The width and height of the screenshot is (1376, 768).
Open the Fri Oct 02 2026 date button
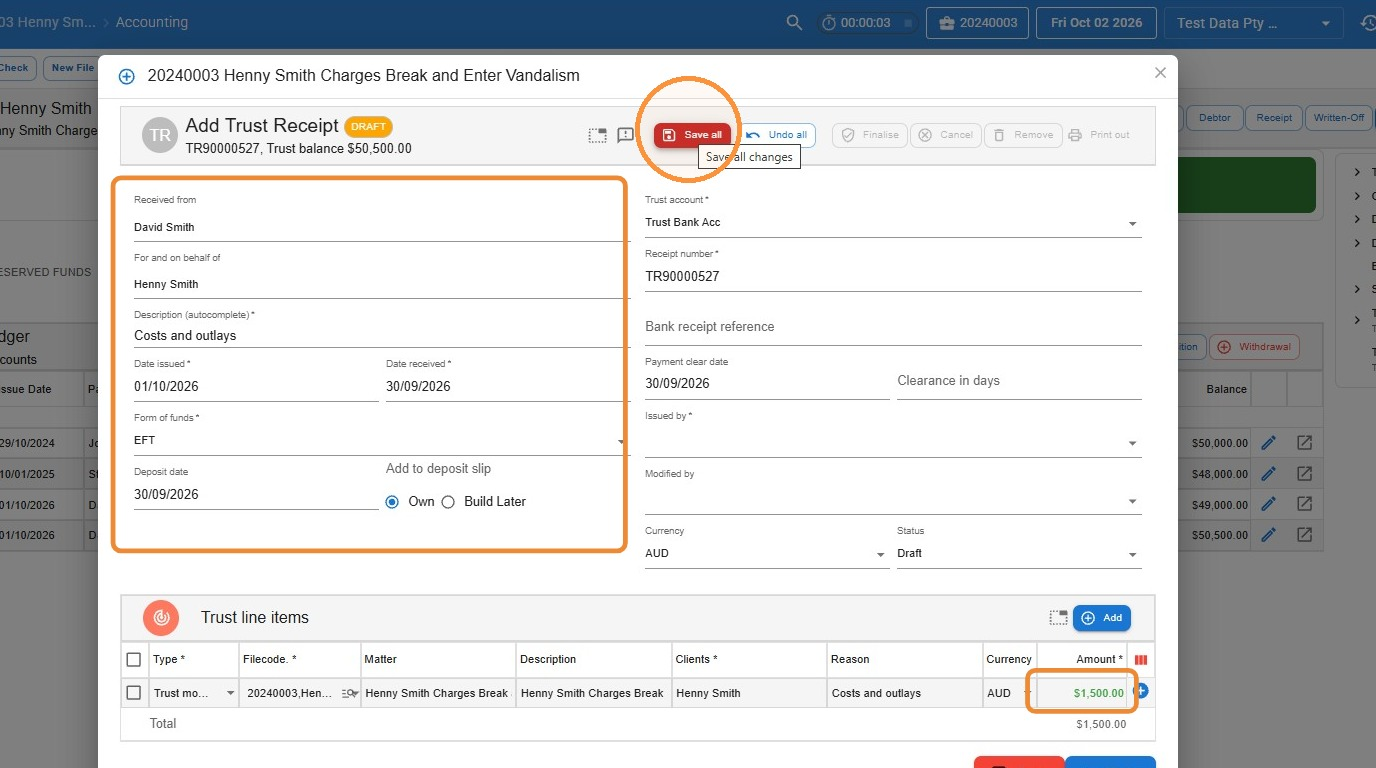[x=1096, y=22]
